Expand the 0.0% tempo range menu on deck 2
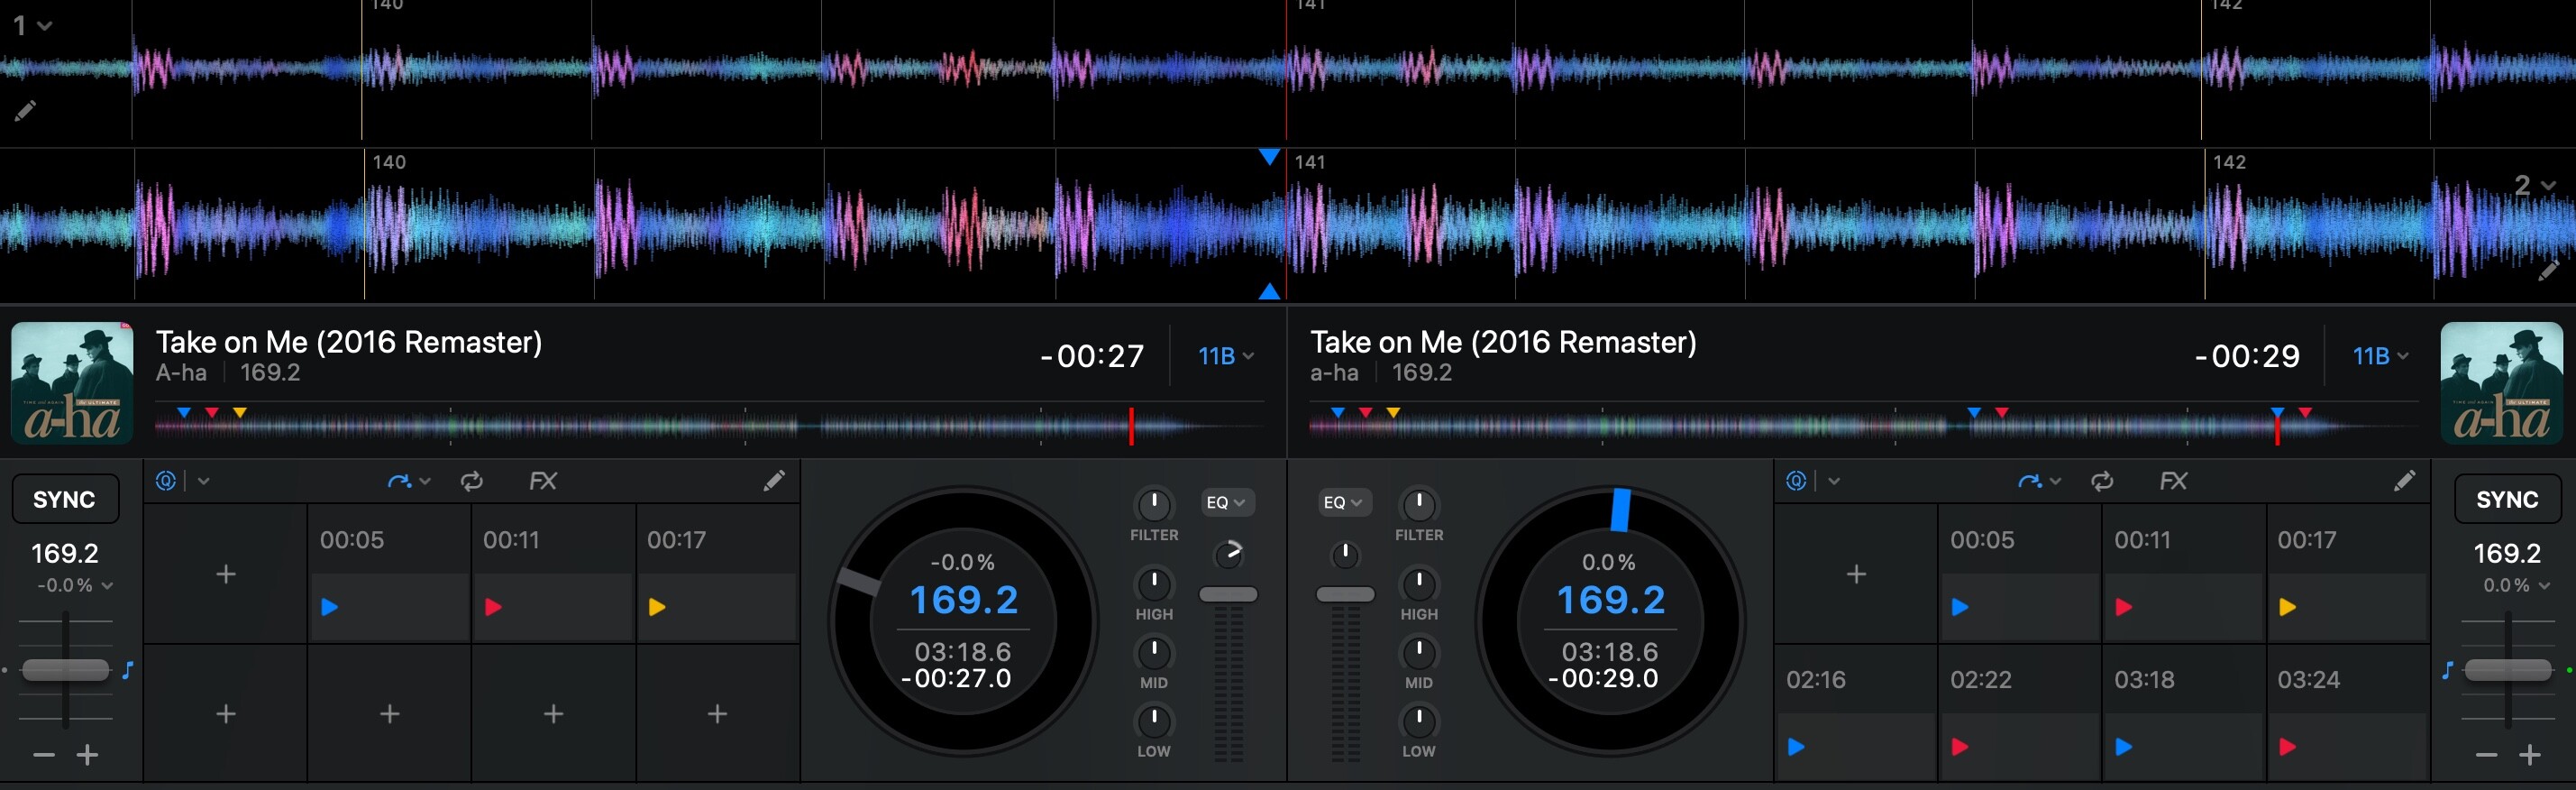2576x790 pixels. click(x=2518, y=585)
